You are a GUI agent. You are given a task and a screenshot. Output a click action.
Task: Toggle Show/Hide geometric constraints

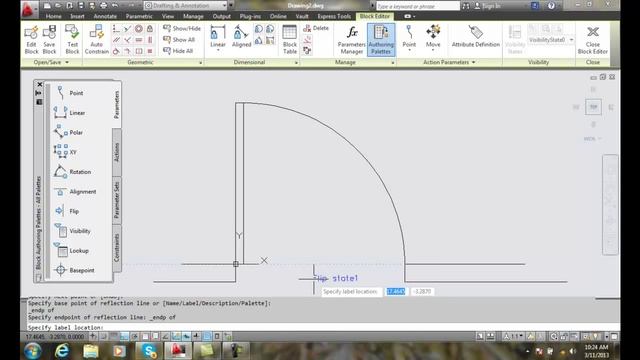tap(182, 28)
